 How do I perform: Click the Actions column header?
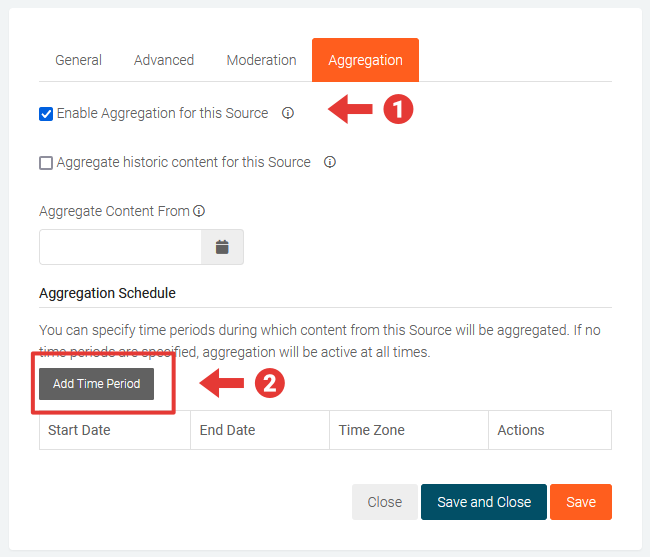pos(521,430)
